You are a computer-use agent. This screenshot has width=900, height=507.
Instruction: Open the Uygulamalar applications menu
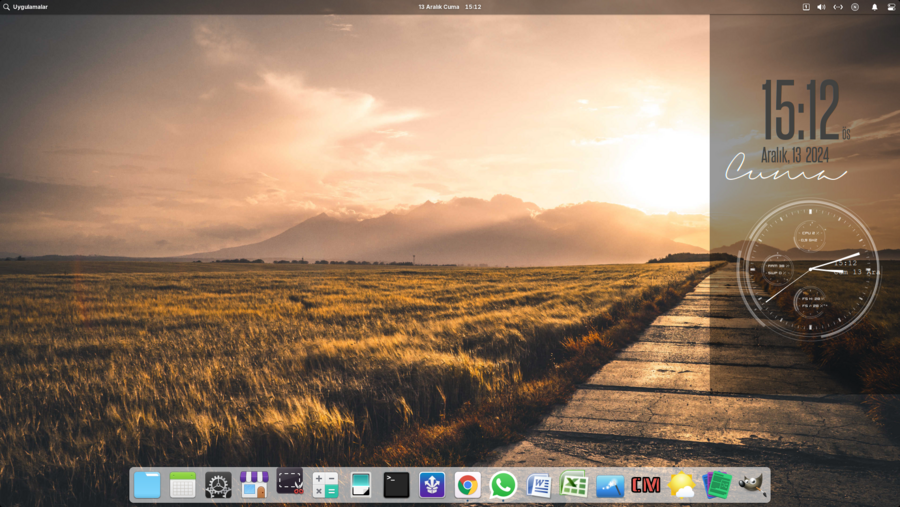(26, 7)
